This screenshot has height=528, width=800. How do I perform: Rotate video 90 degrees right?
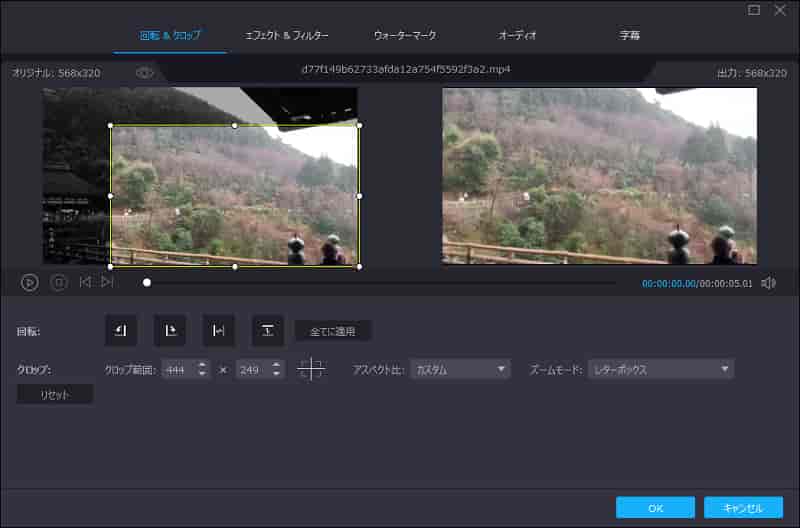click(x=170, y=330)
